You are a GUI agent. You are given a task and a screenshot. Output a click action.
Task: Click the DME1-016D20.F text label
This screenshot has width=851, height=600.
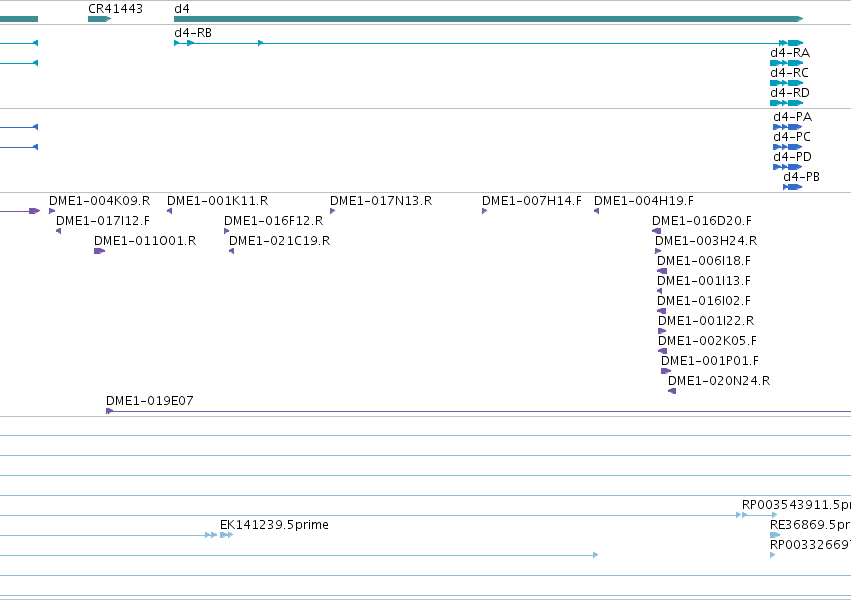pyautogui.click(x=702, y=221)
